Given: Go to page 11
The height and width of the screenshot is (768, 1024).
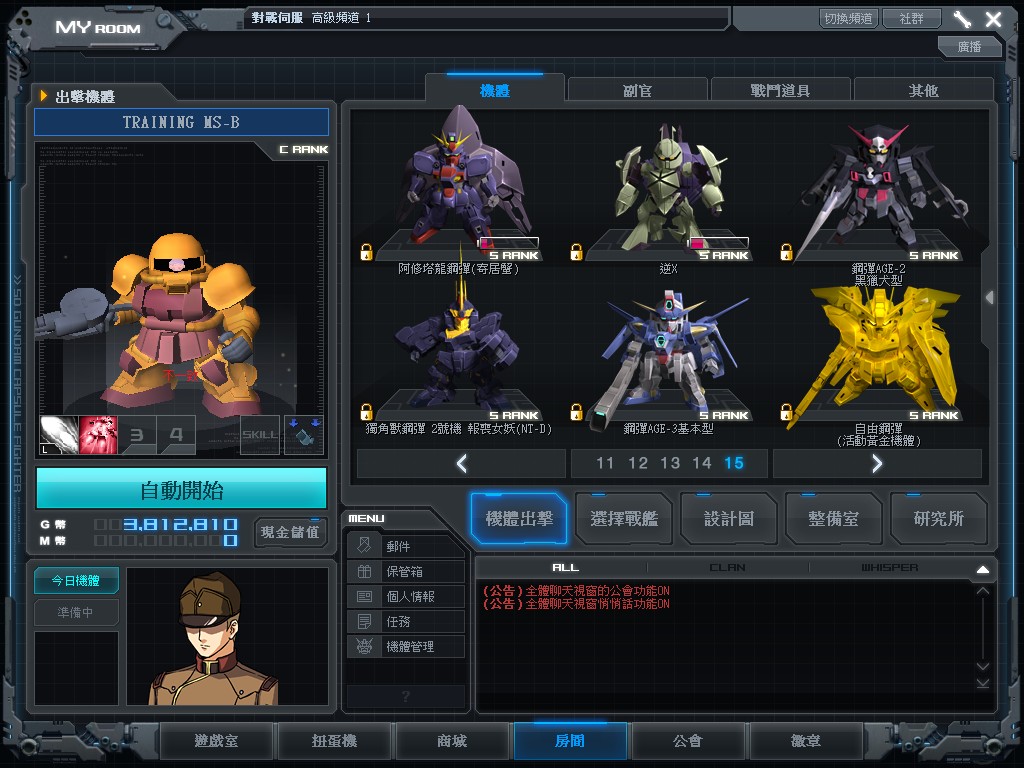Looking at the screenshot, I should pos(605,464).
